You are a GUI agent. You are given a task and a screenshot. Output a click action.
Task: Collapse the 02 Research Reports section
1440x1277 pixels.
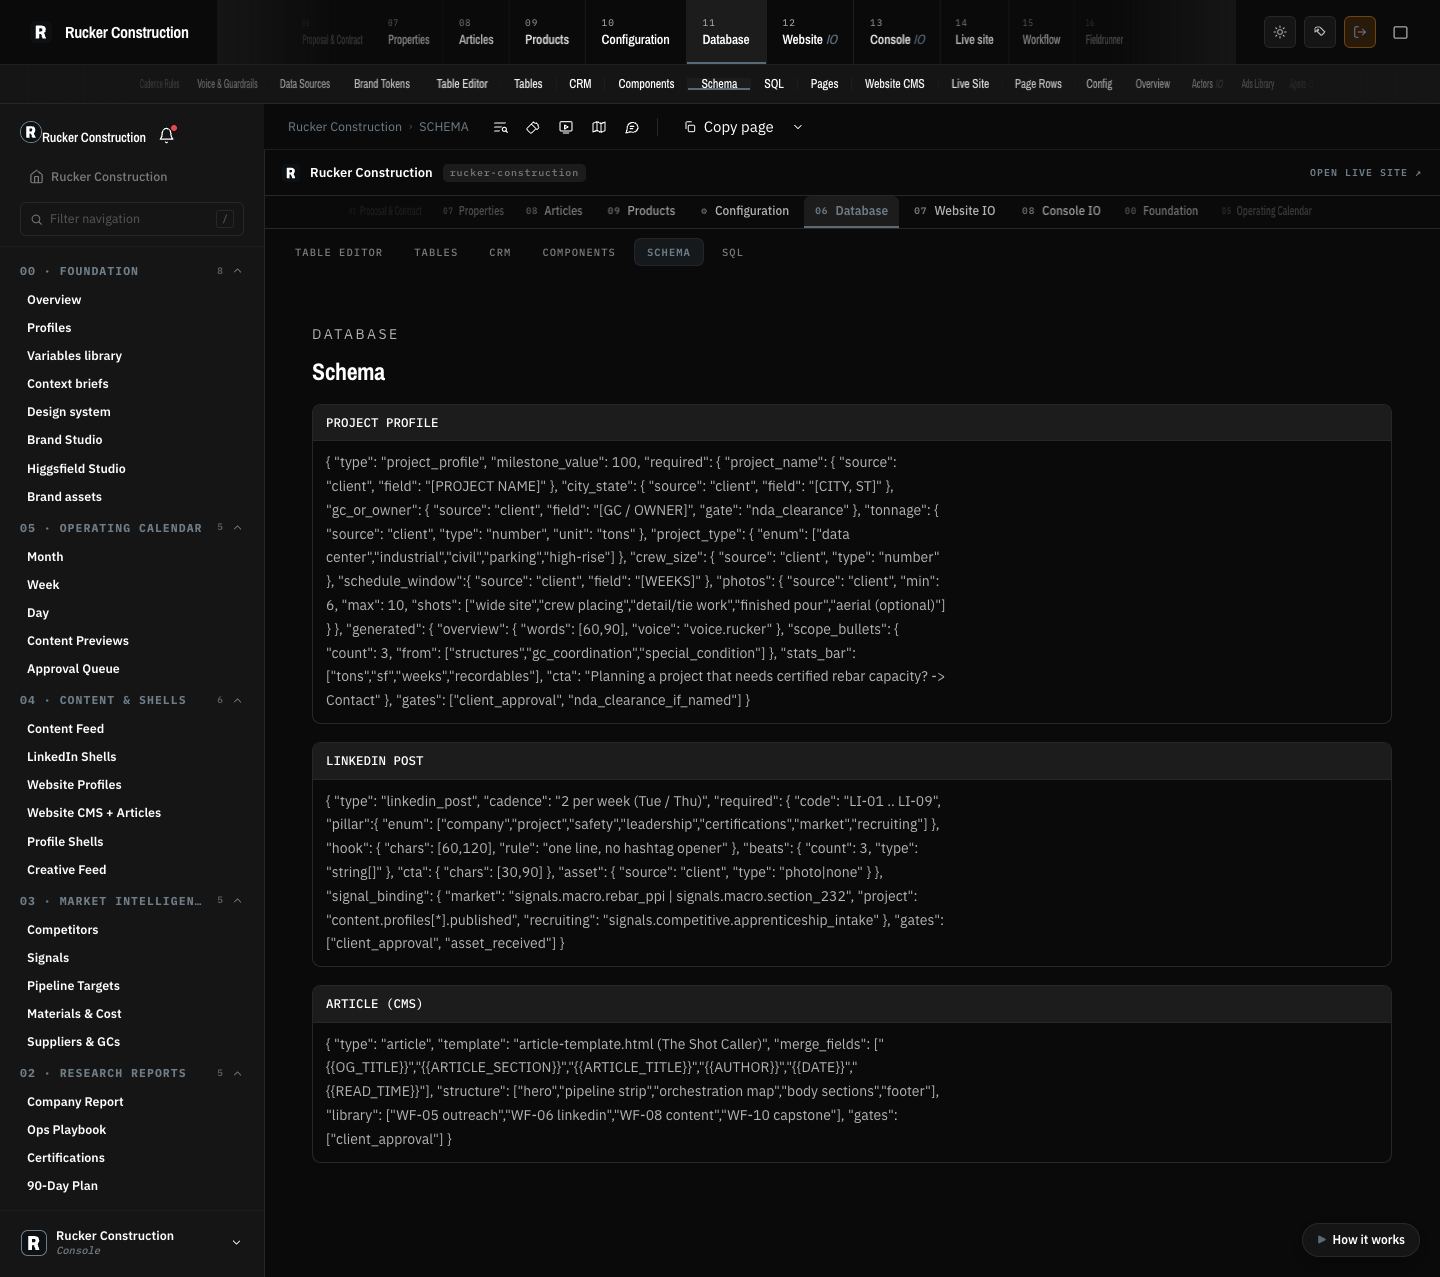click(238, 1073)
